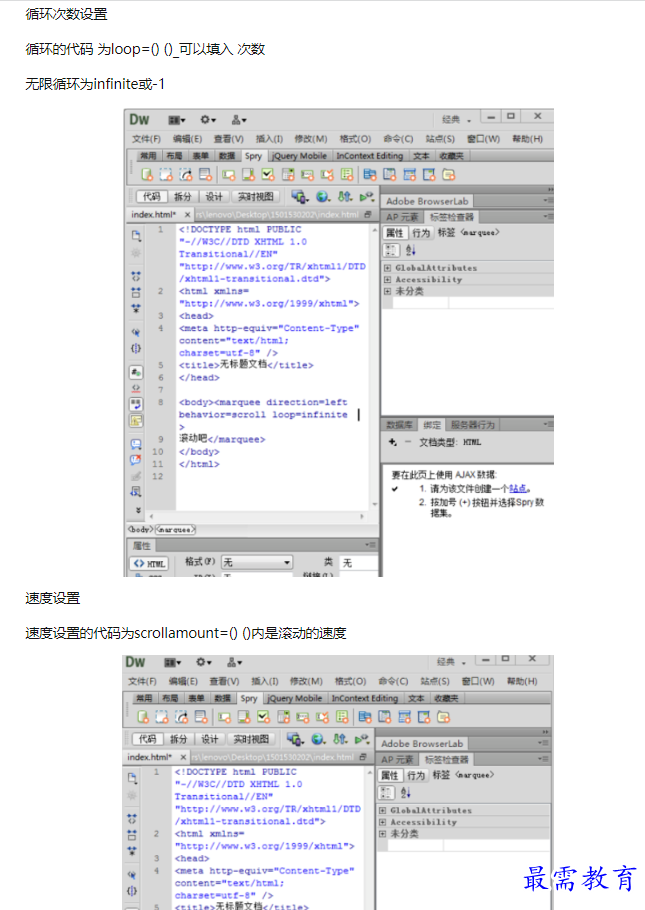Click upper code editor vertical scrollbar down arrow
Viewport: 645px width, 910px height.
(374, 504)
